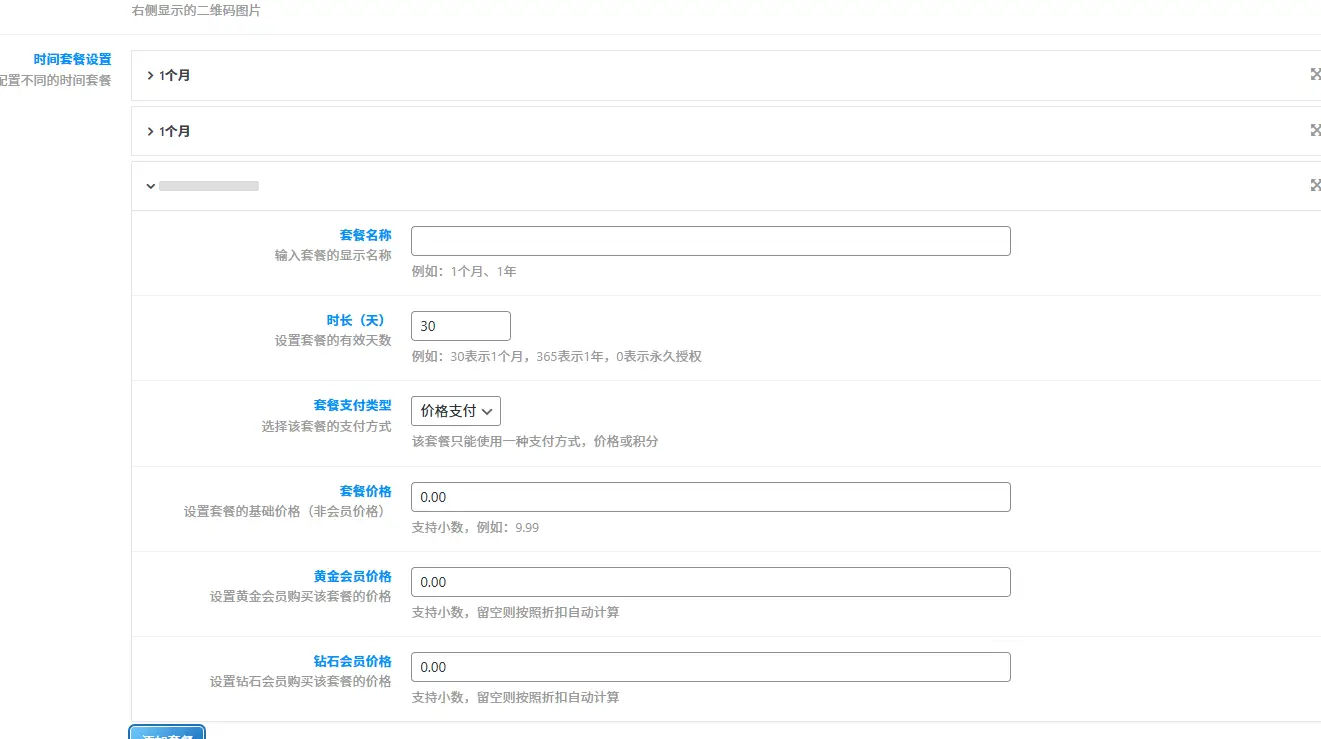The height and width of the screenshot is (739, 1321).
Task: Expand the first 1个月 package panel
Action: (x=169, y=76)
